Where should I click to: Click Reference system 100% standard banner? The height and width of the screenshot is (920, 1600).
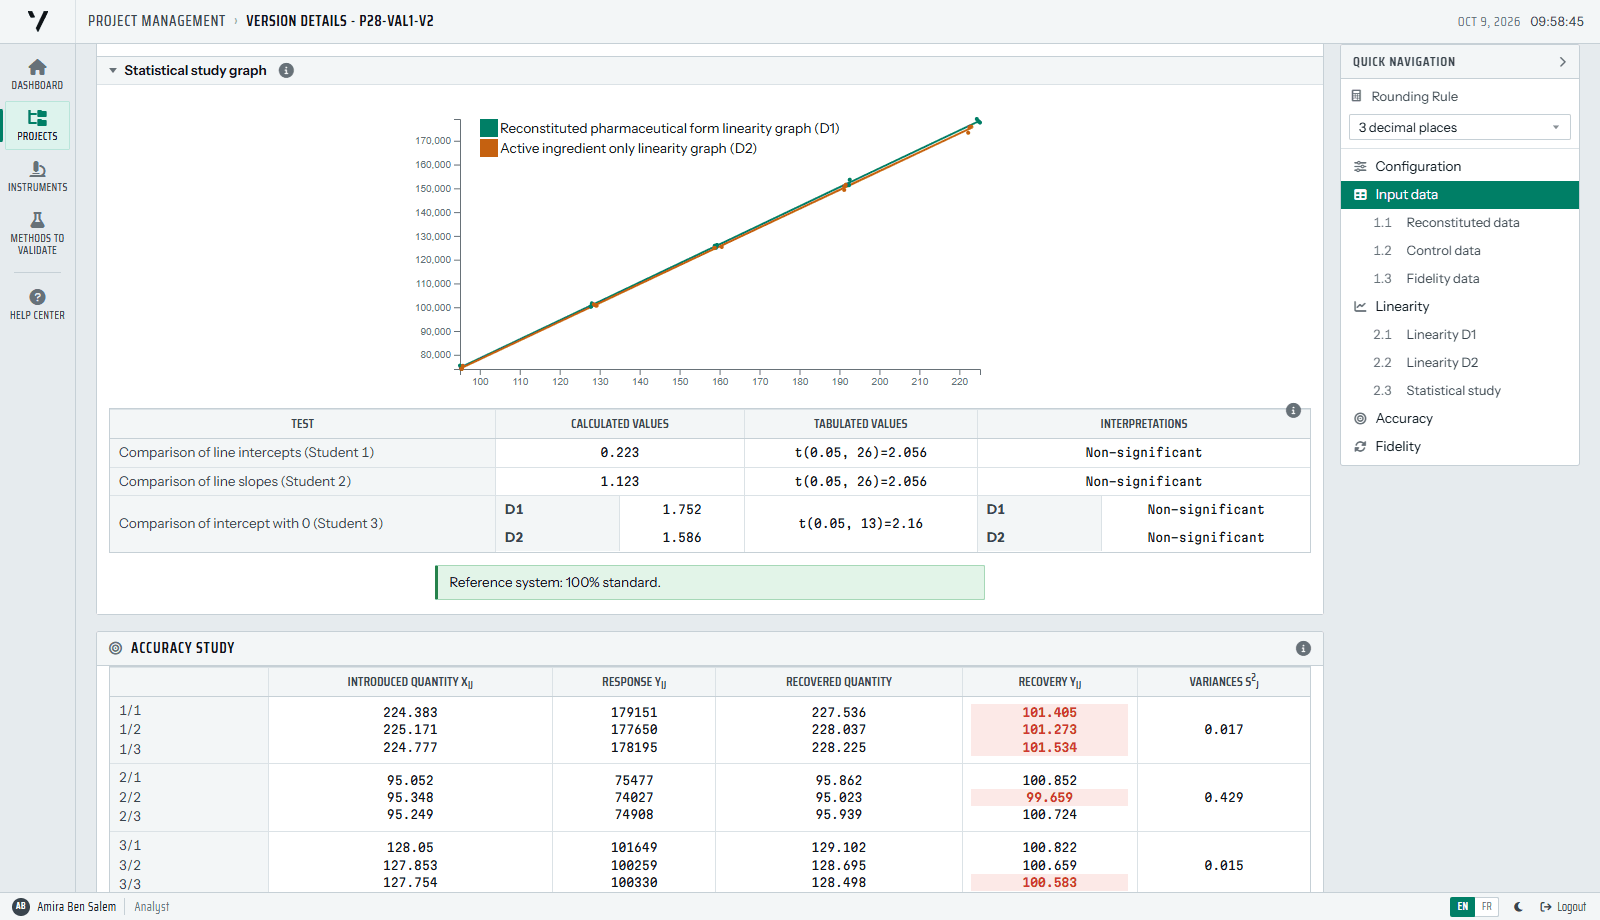710,582
